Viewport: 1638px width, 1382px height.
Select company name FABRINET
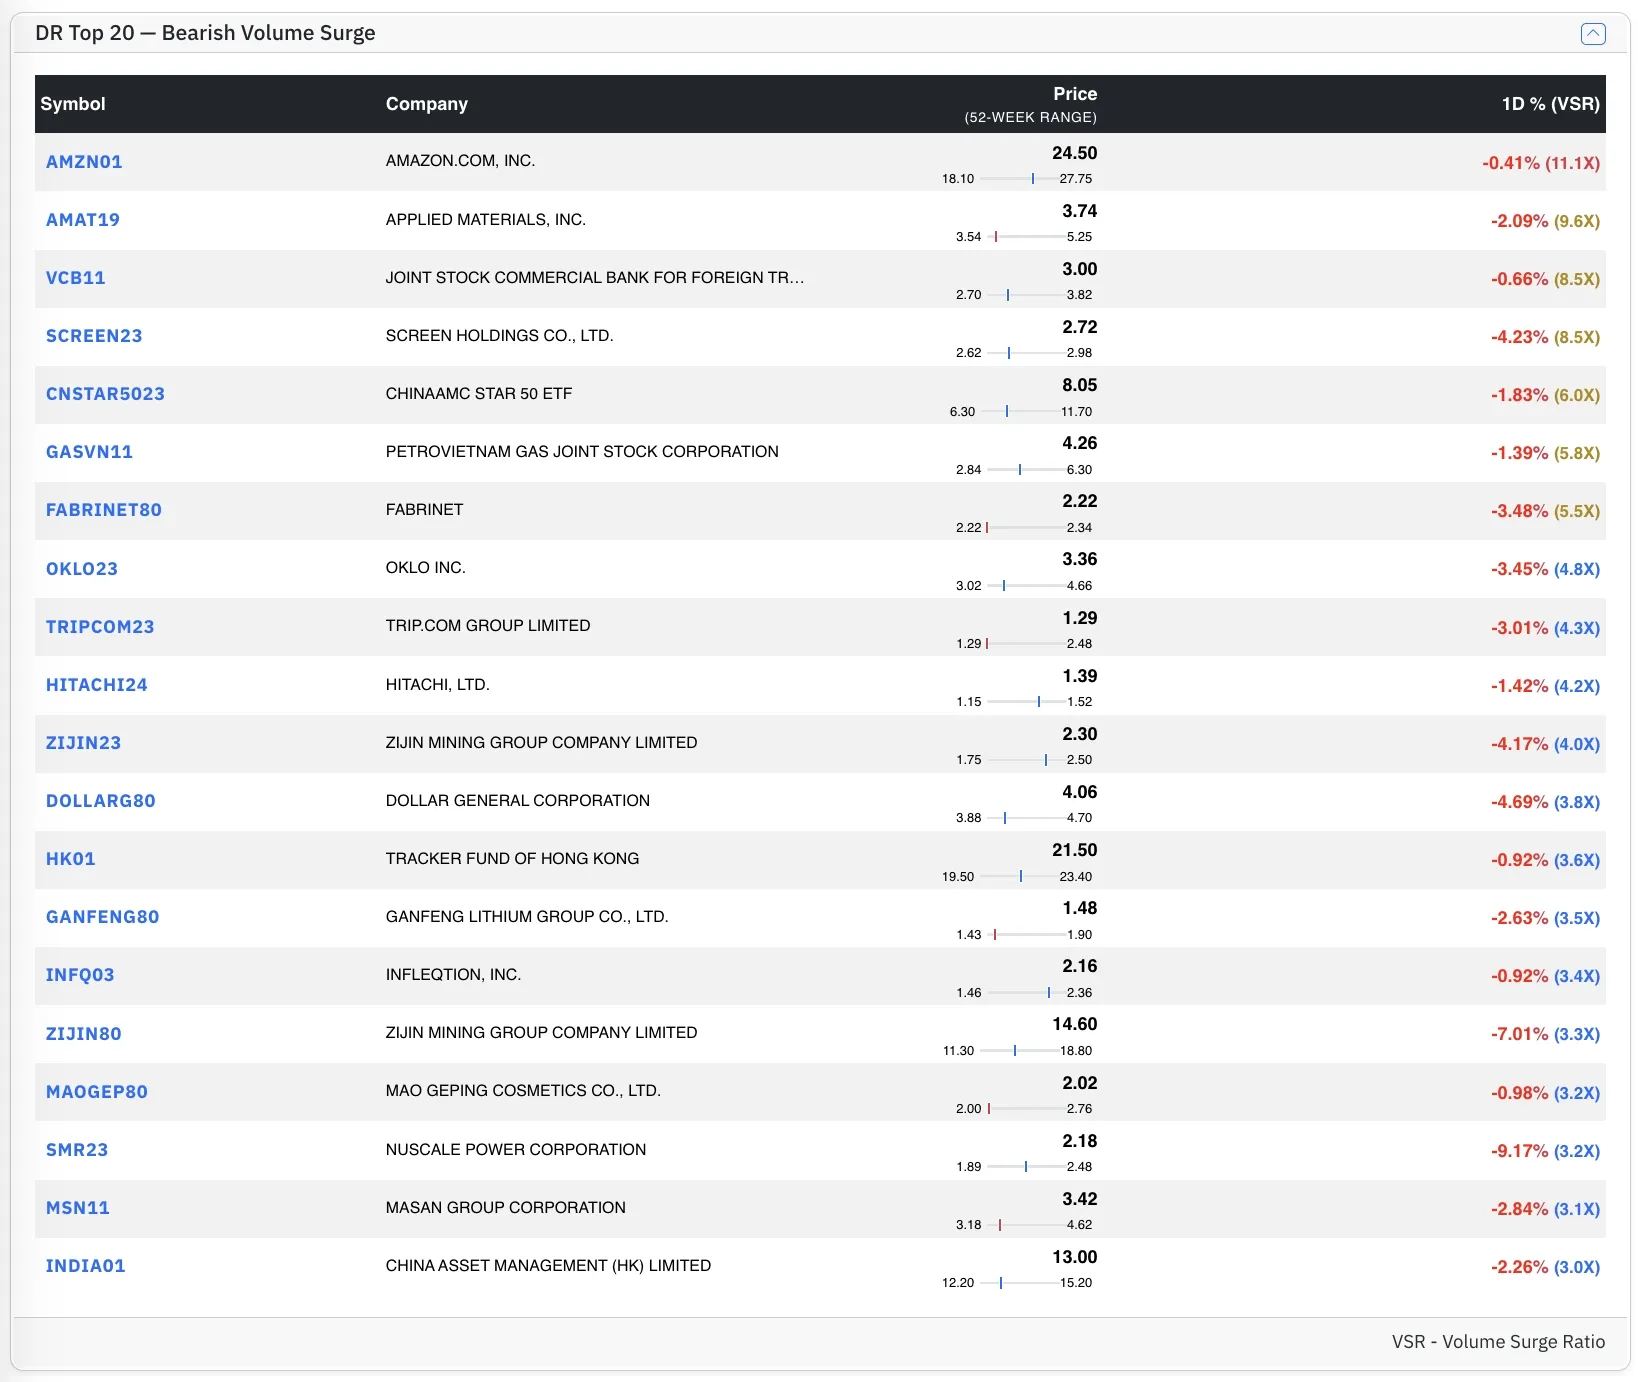(425, 510)
